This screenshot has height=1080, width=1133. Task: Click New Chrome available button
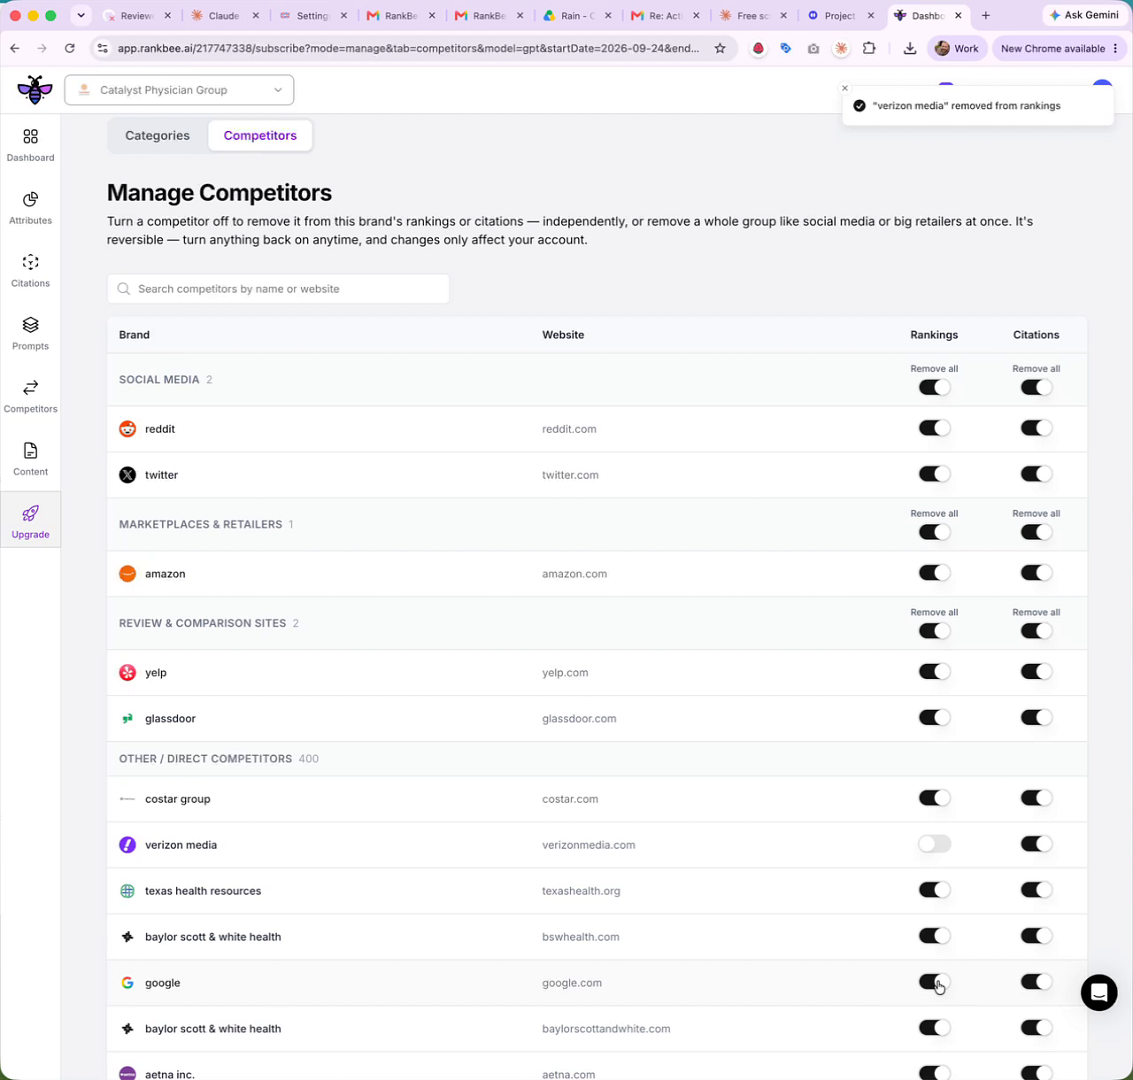click(x=1052, y=48)
